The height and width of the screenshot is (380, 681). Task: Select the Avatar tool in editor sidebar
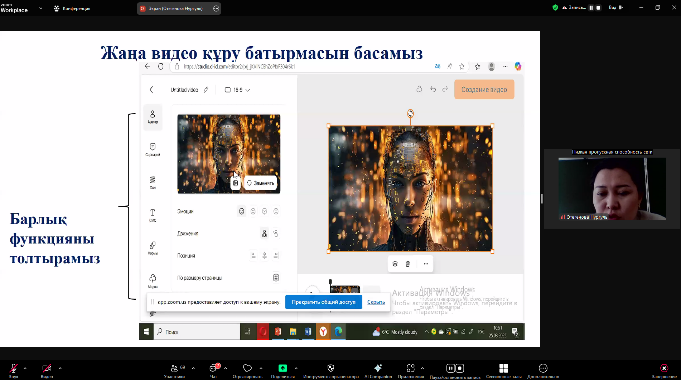pyautogui.click(x=152, y=117)
